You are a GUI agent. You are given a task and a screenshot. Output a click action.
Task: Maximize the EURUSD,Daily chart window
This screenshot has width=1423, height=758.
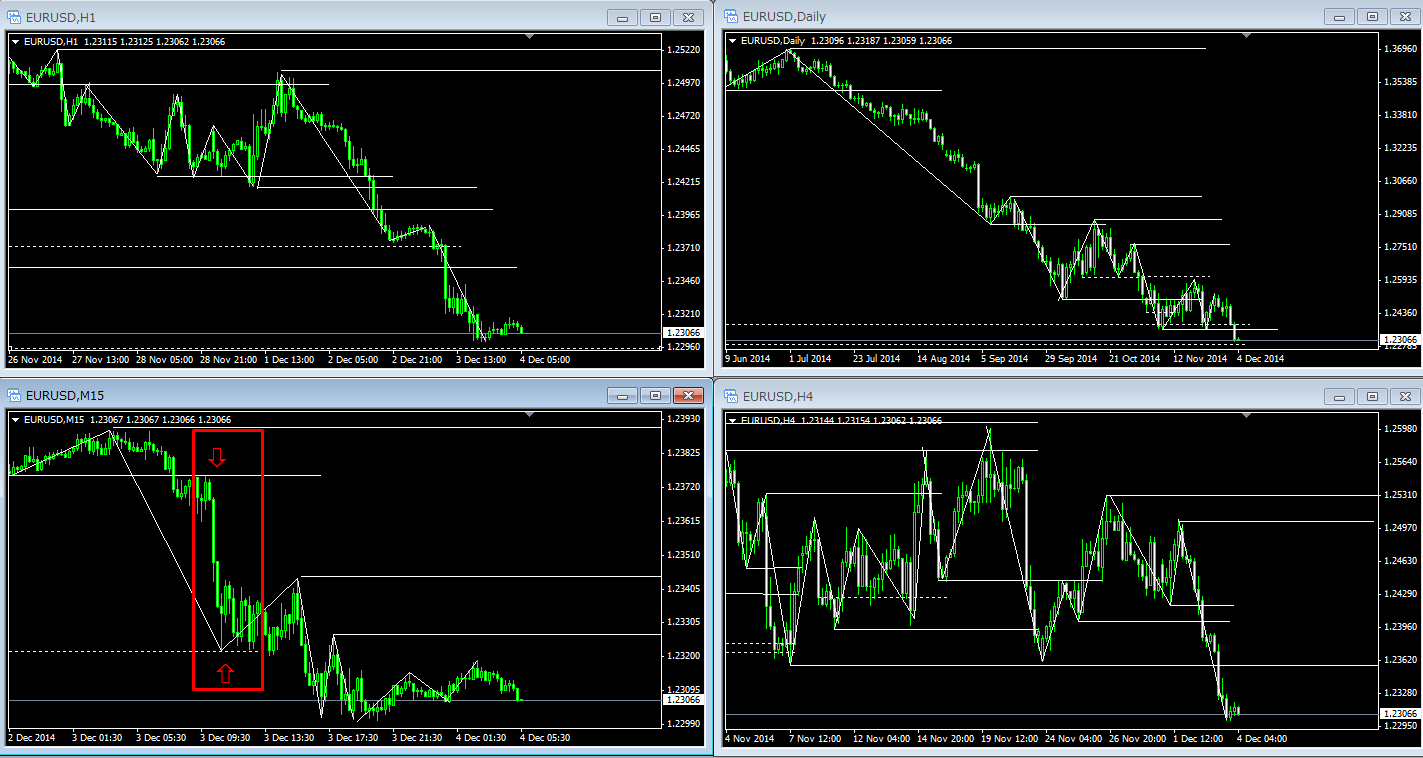pos(1372,16)
